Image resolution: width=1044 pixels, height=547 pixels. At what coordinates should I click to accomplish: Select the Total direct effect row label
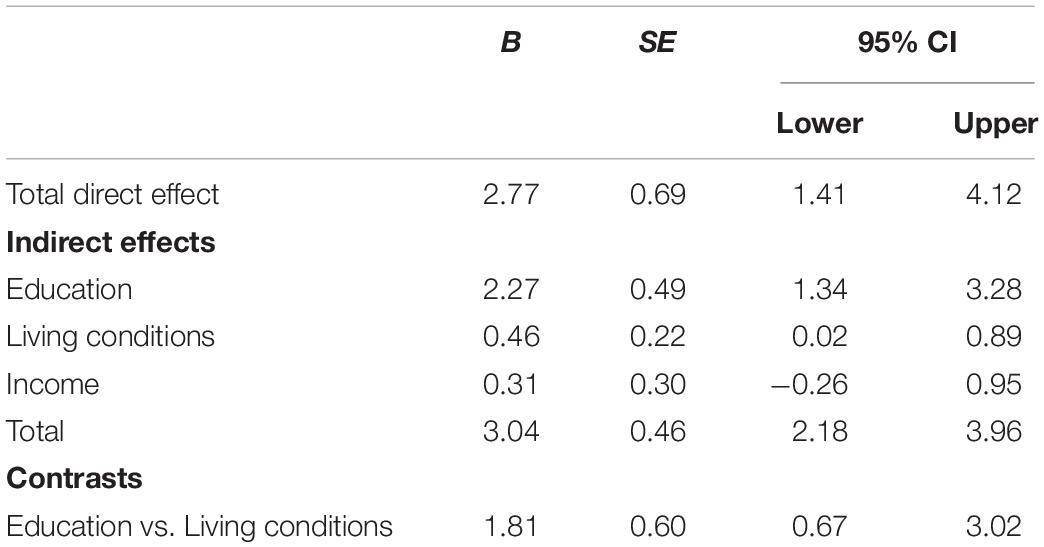coord(113,194)
